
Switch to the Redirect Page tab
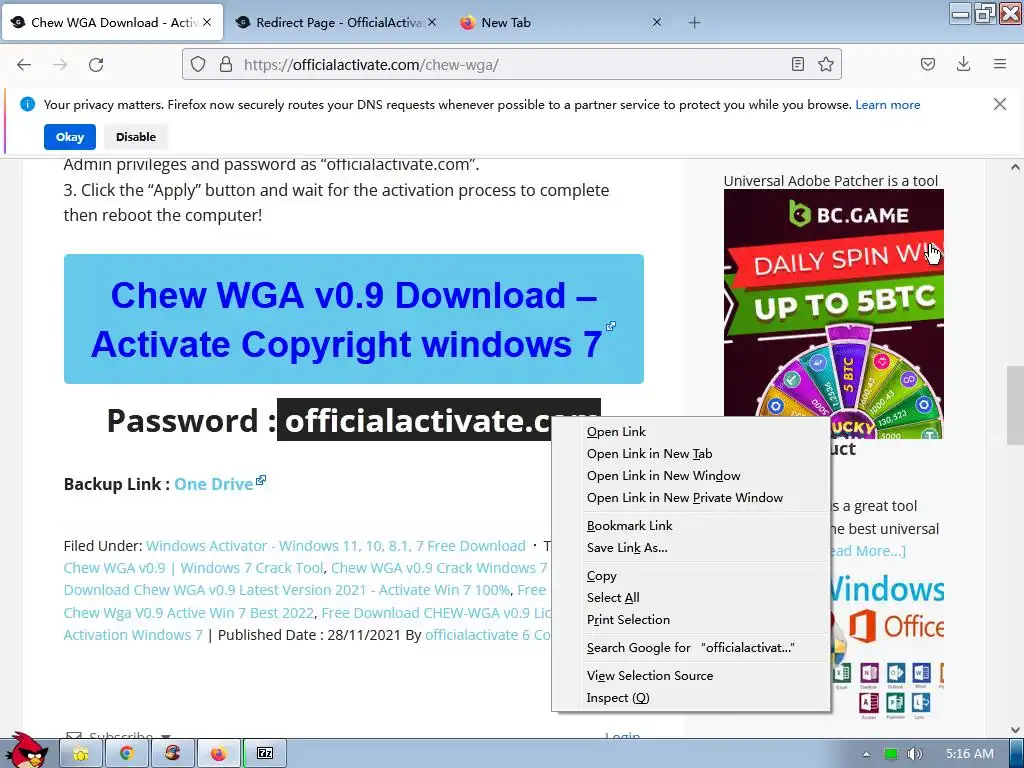coord(336,22)
